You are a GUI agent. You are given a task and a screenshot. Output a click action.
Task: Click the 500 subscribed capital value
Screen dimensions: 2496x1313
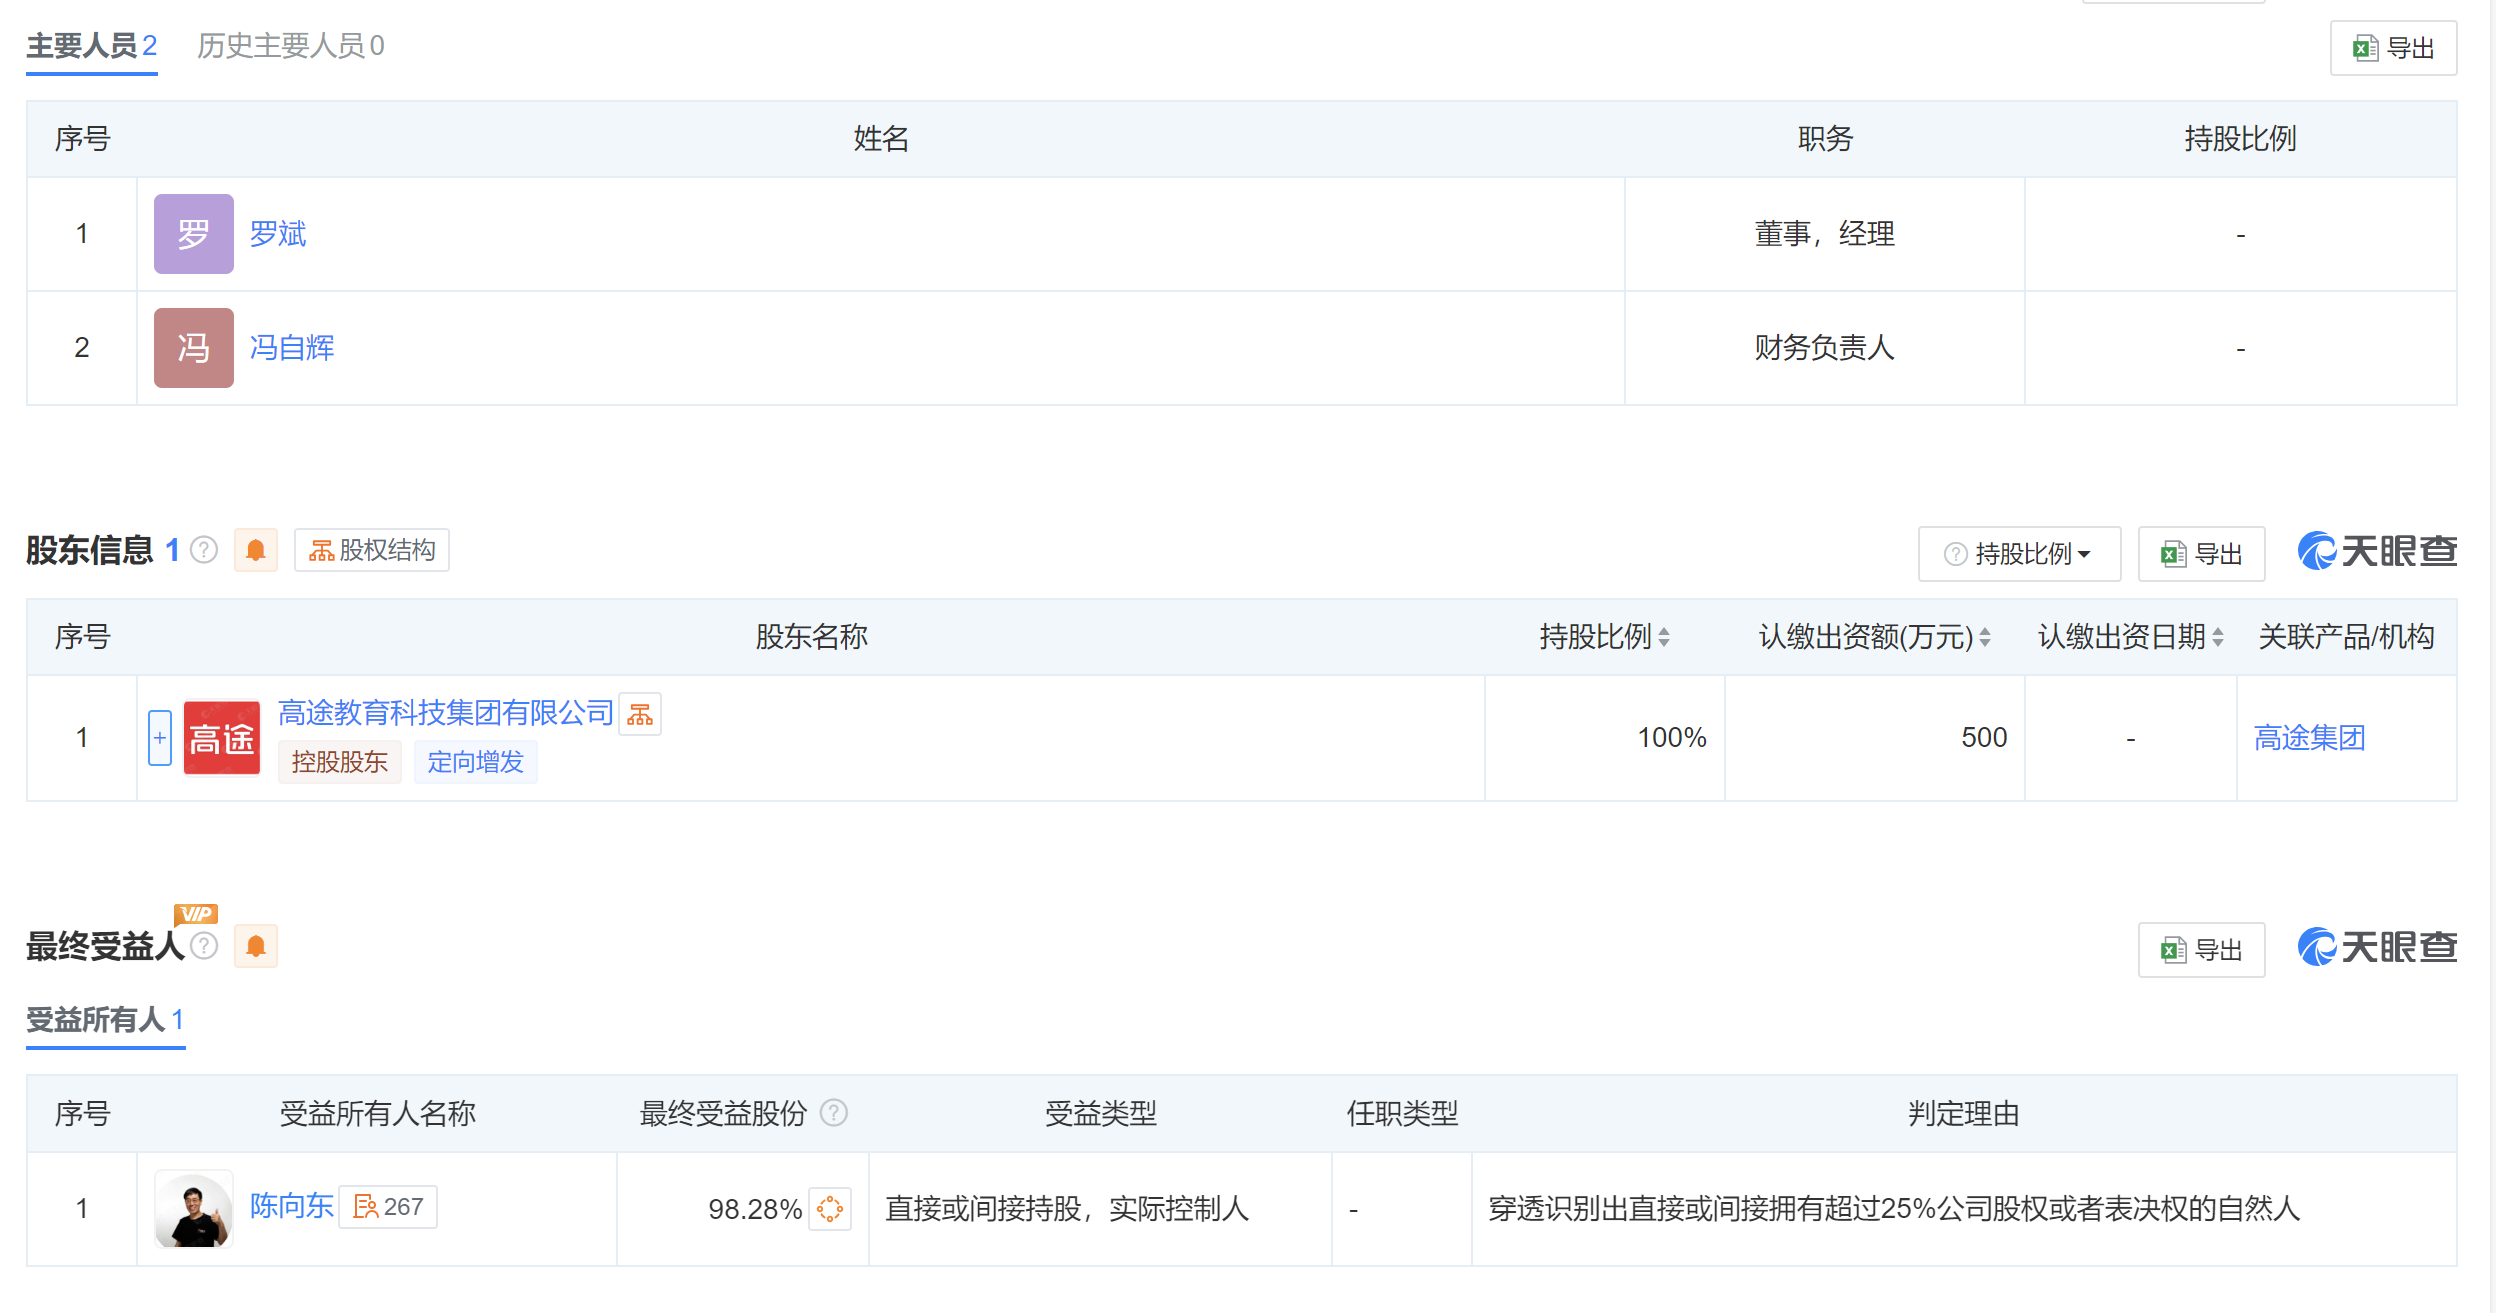pos(1984,738)
